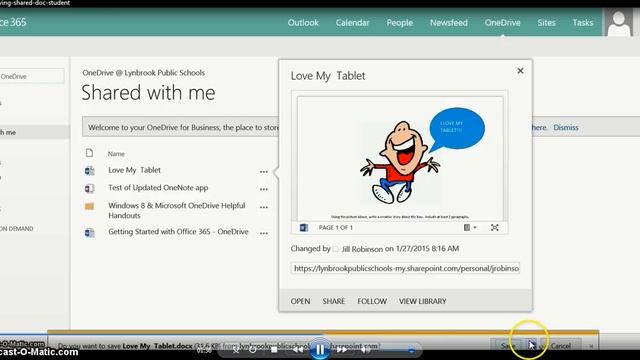Screen dimensions: 640x360
Task: Click the file type column header icon
Action: coord(89,153)
